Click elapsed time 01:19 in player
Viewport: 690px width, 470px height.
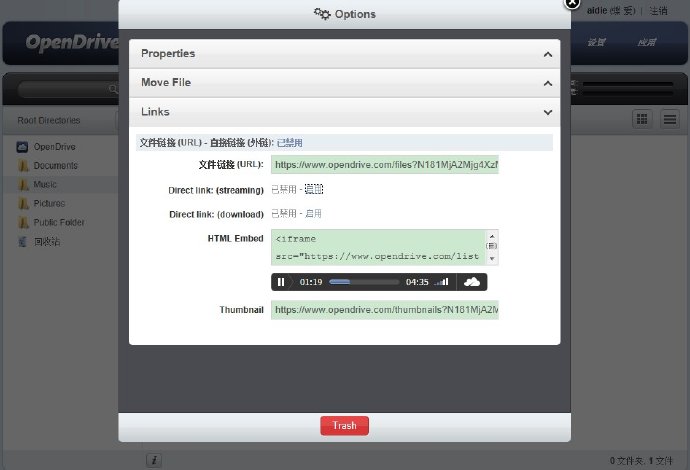(311, 282)
